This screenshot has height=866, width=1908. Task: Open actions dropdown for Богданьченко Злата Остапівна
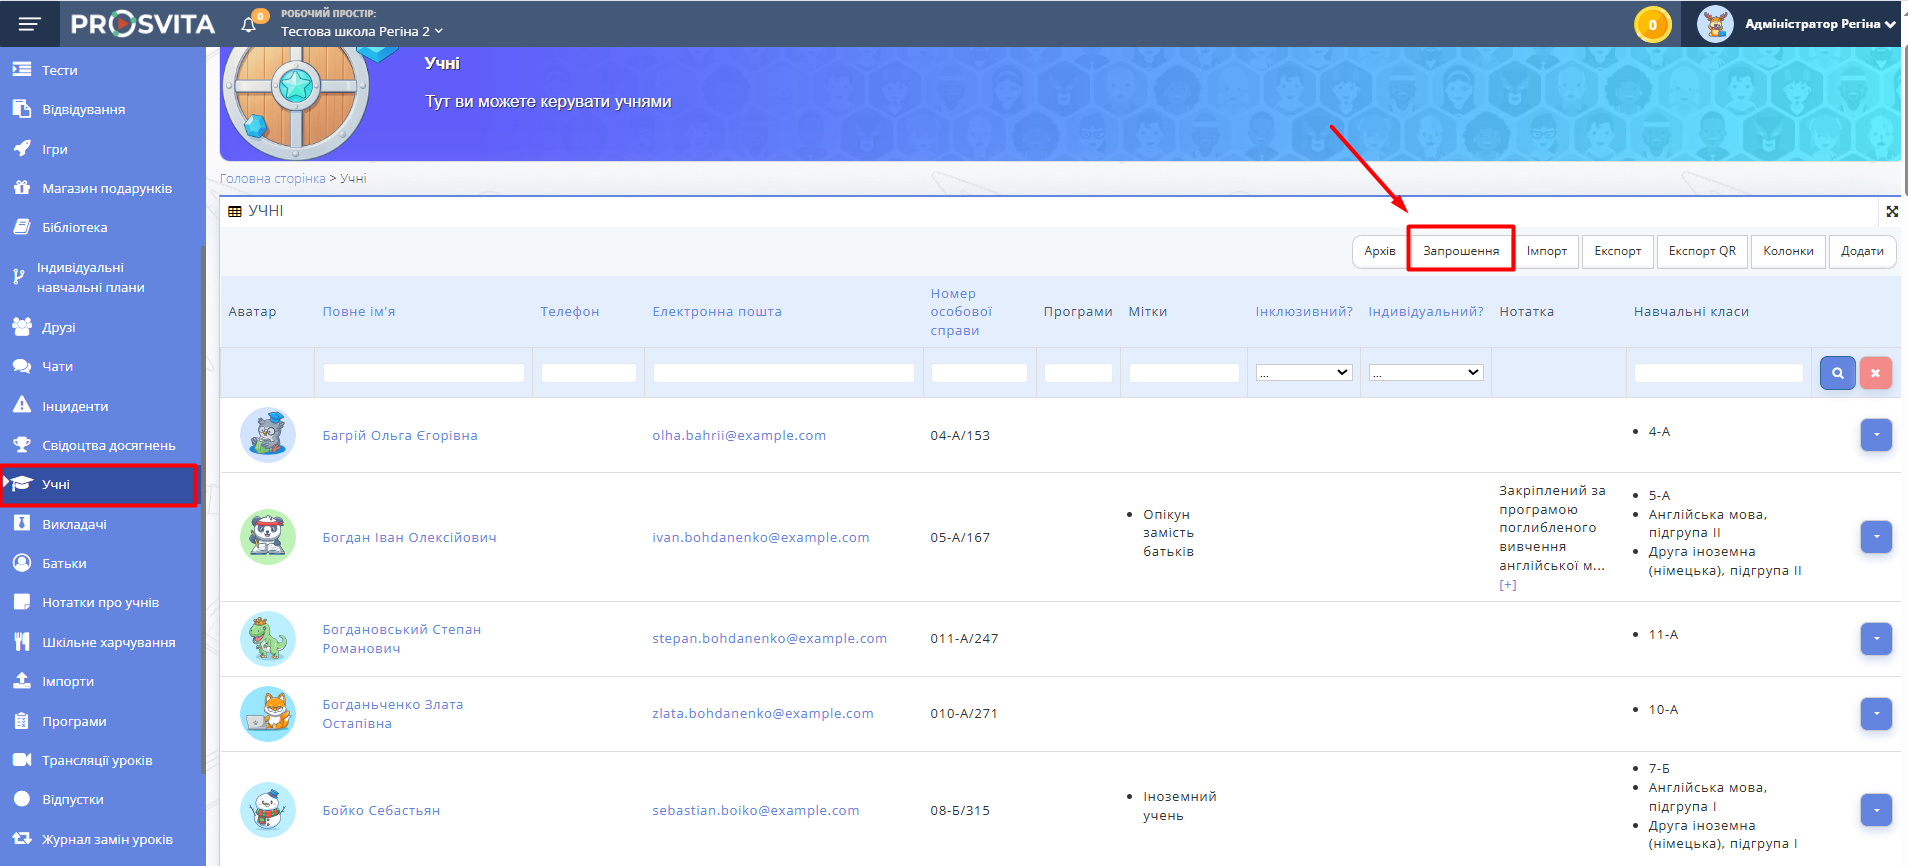[1876, 713]
